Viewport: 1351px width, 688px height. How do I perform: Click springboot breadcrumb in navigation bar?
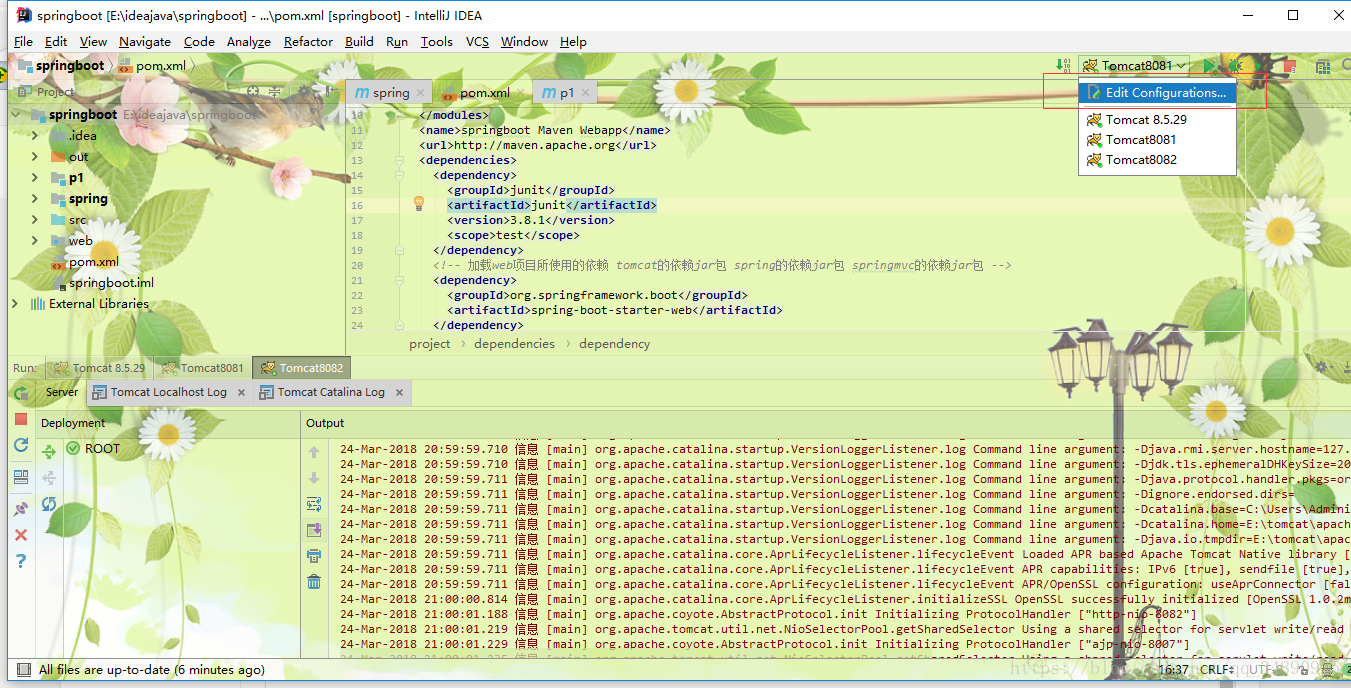pyautogui.click(x=62, y=66)
